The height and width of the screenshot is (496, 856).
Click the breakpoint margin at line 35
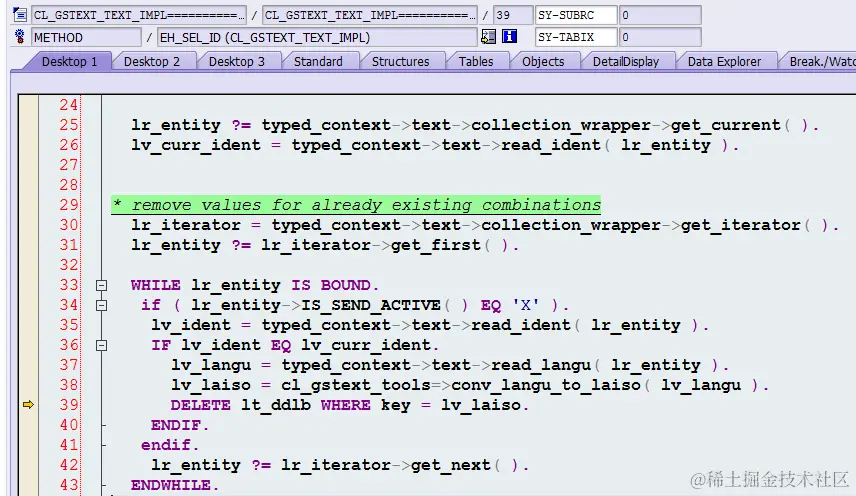(x=28, y=325)
